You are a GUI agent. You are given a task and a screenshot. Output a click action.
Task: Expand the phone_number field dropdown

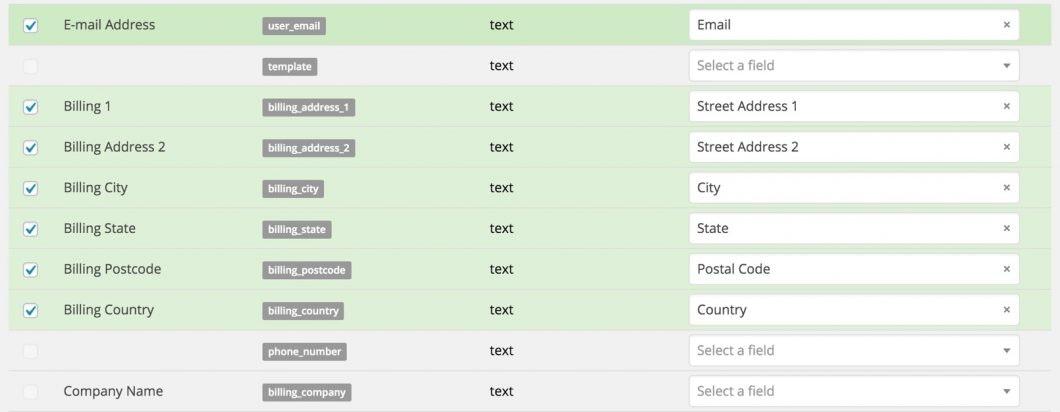853,351
